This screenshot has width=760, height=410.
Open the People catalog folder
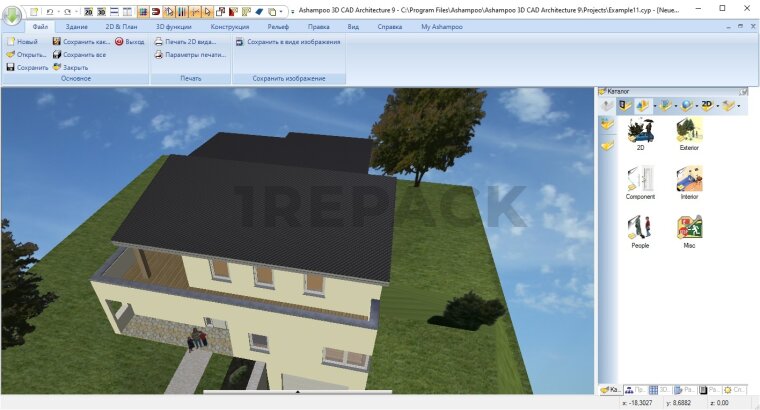[x=640, y=230]
